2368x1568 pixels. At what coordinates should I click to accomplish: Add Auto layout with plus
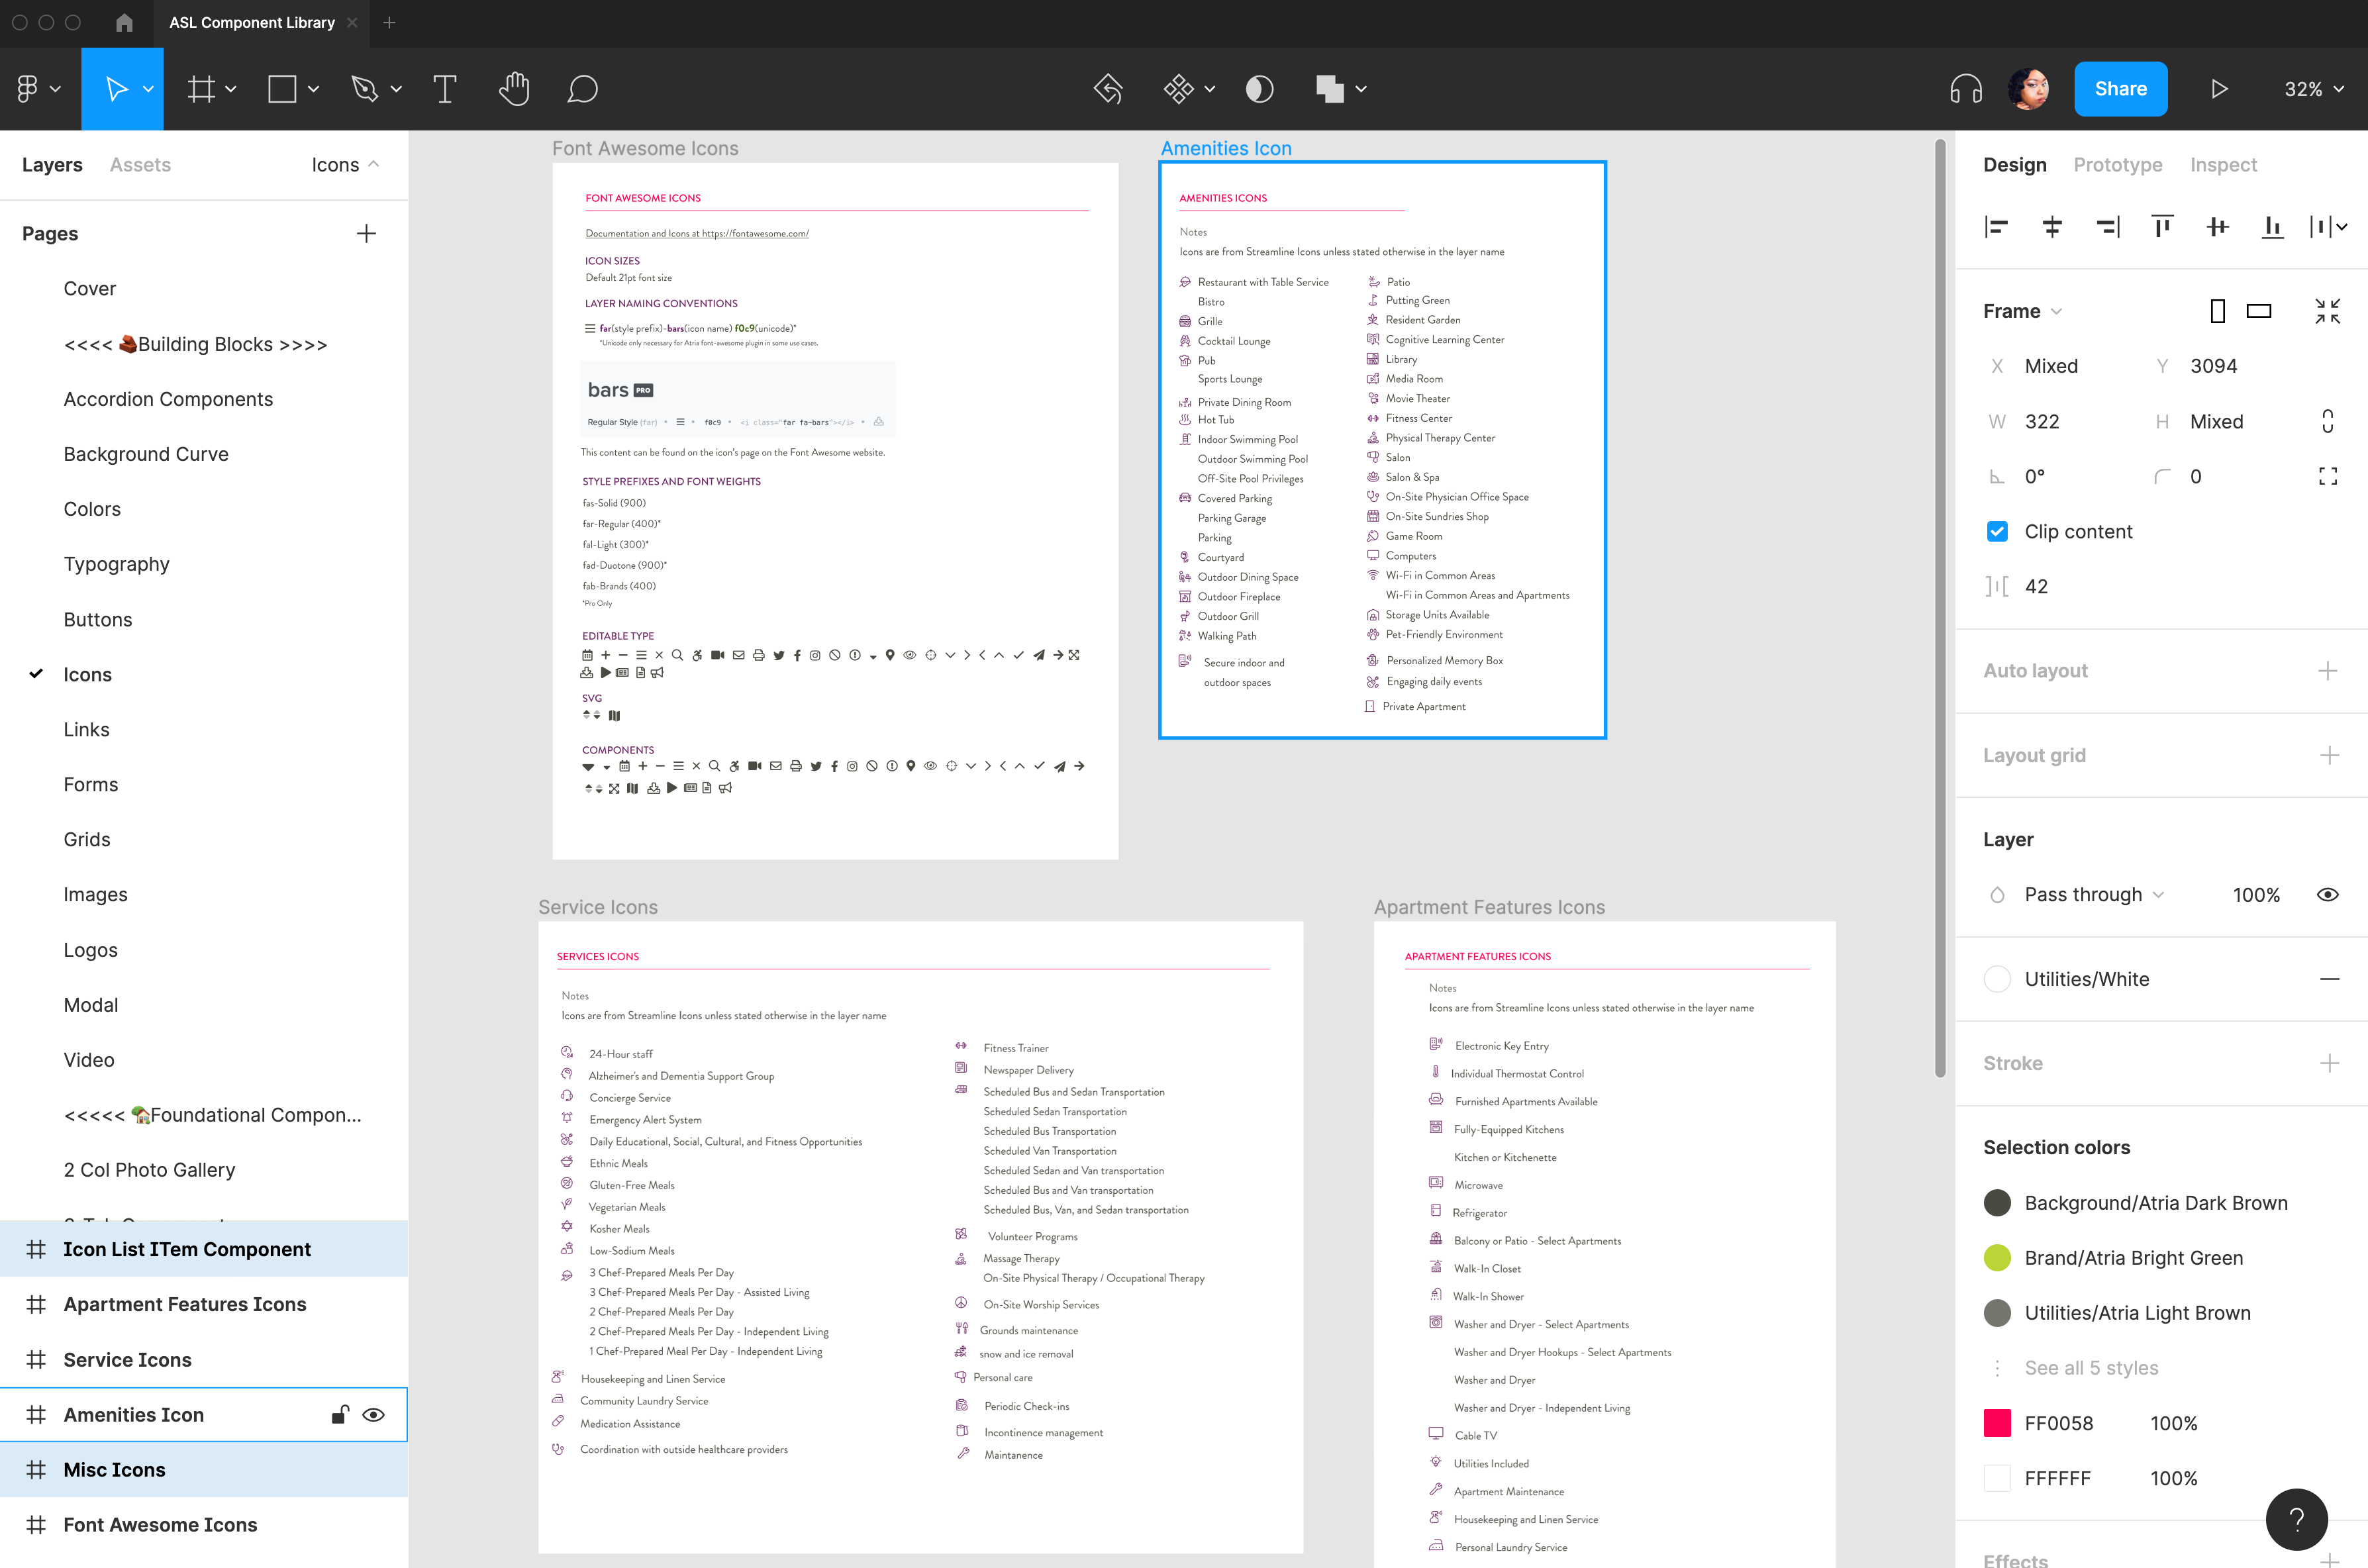click(2327, 670)
